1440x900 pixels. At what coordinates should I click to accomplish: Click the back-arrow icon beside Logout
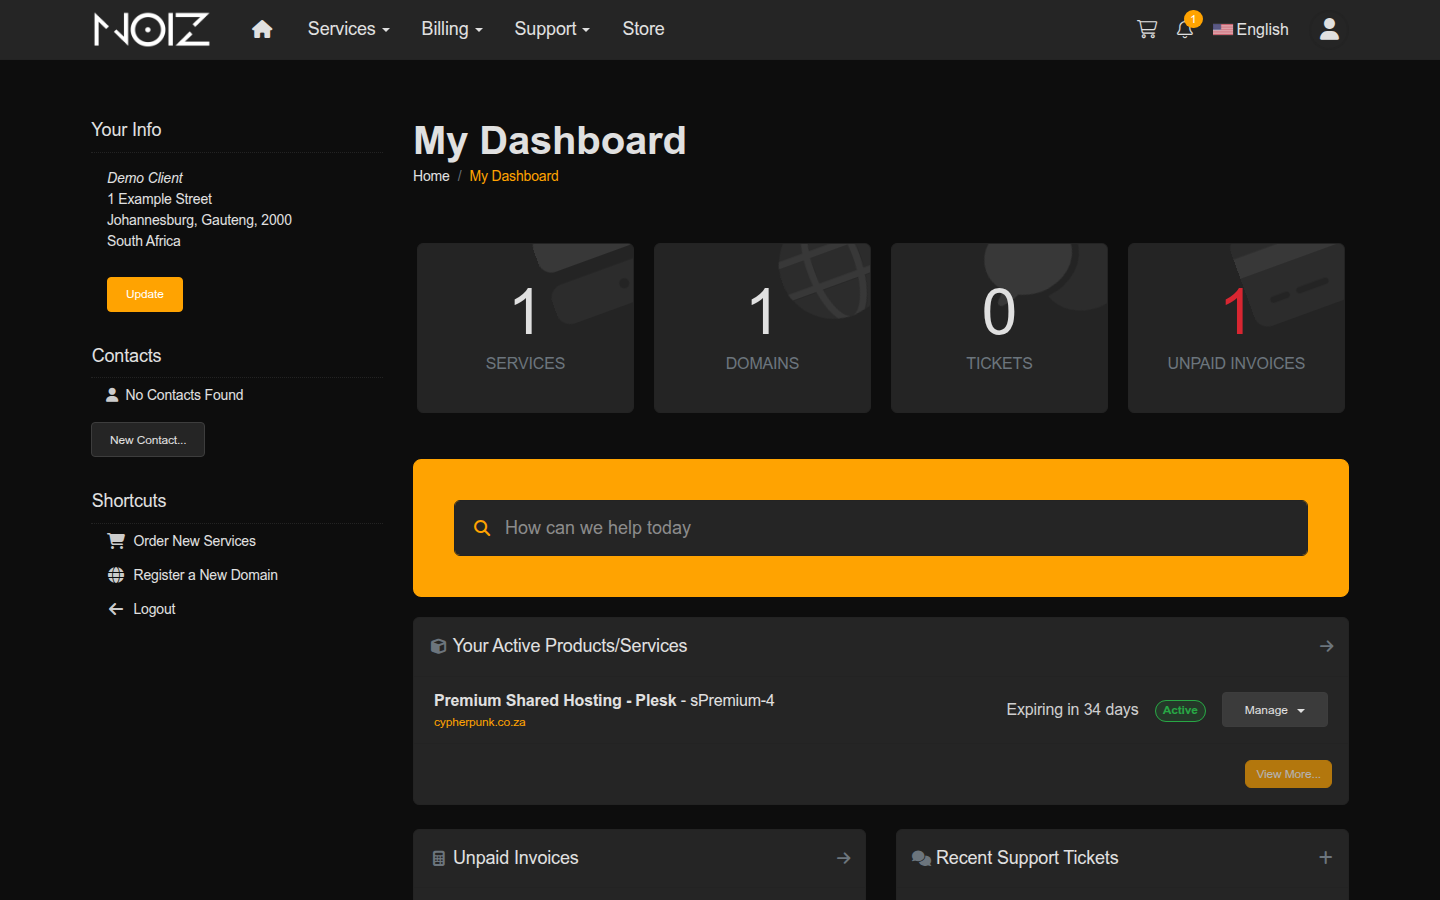[x=116, y=609]
